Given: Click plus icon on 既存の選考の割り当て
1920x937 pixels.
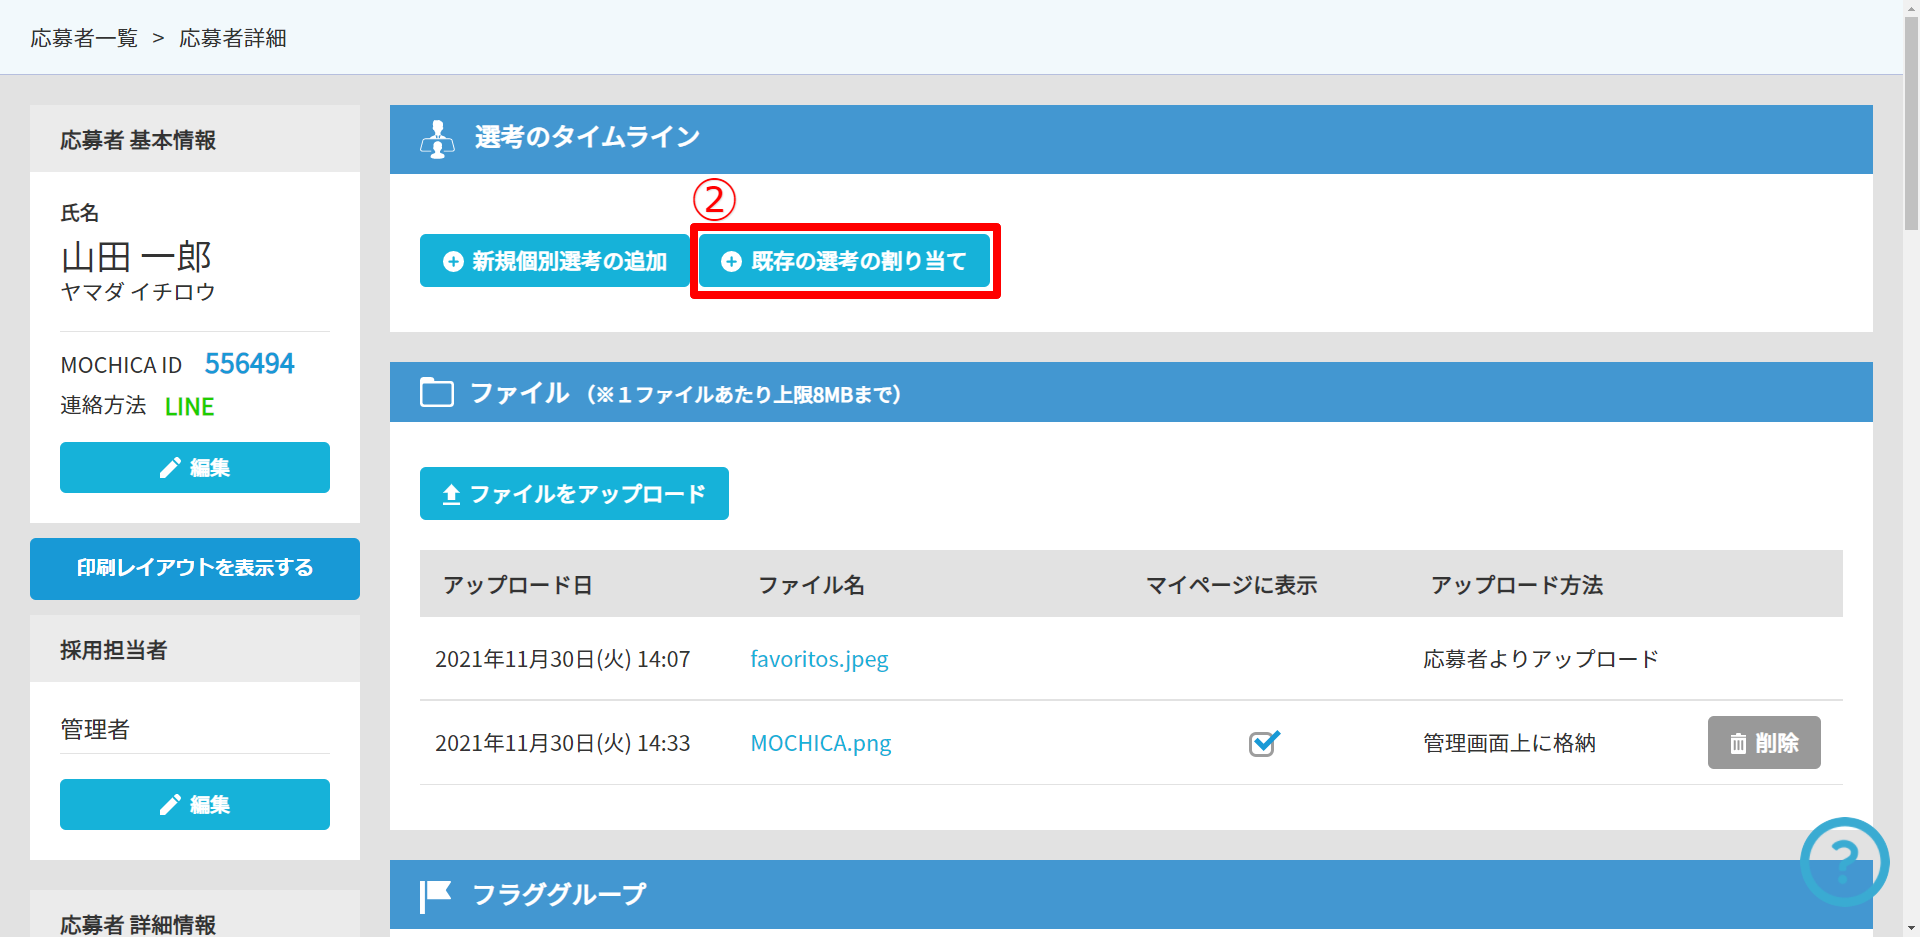Looking at the screenshot, I should (731, 261).
